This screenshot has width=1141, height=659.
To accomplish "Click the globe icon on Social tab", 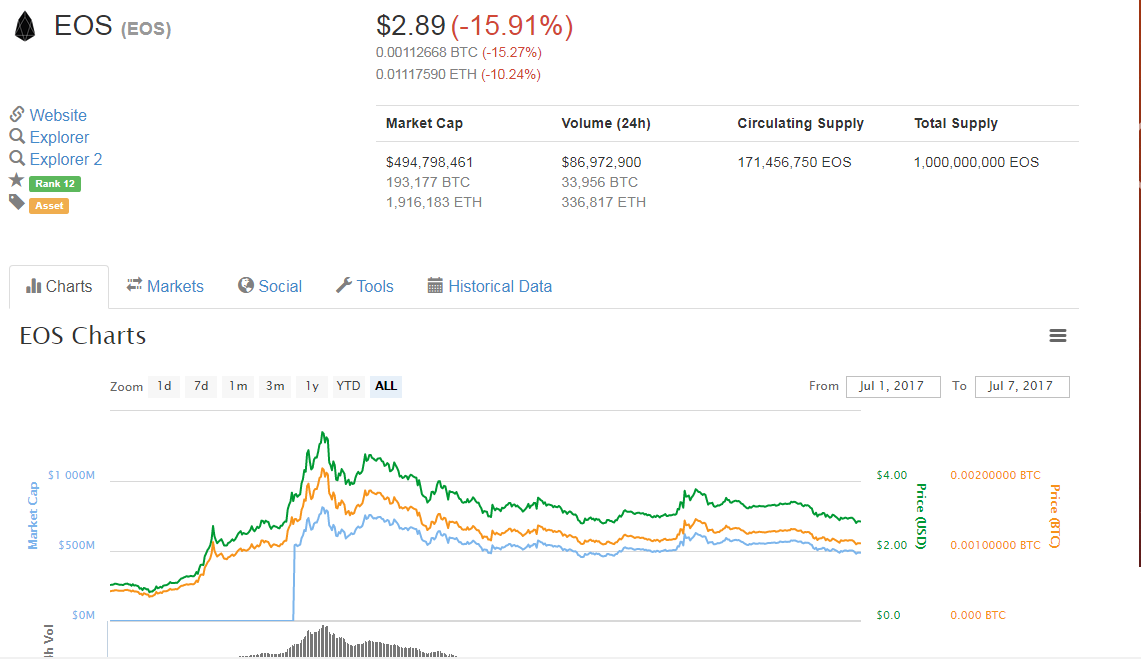I will click(x=246, y=285).
